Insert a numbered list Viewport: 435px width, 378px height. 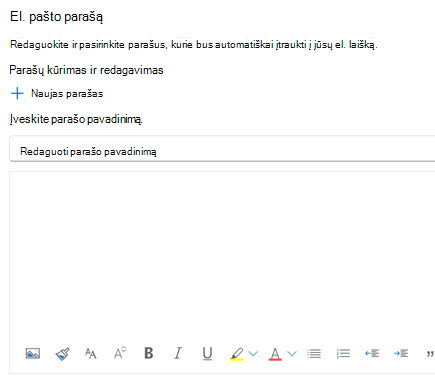point(343,353)
